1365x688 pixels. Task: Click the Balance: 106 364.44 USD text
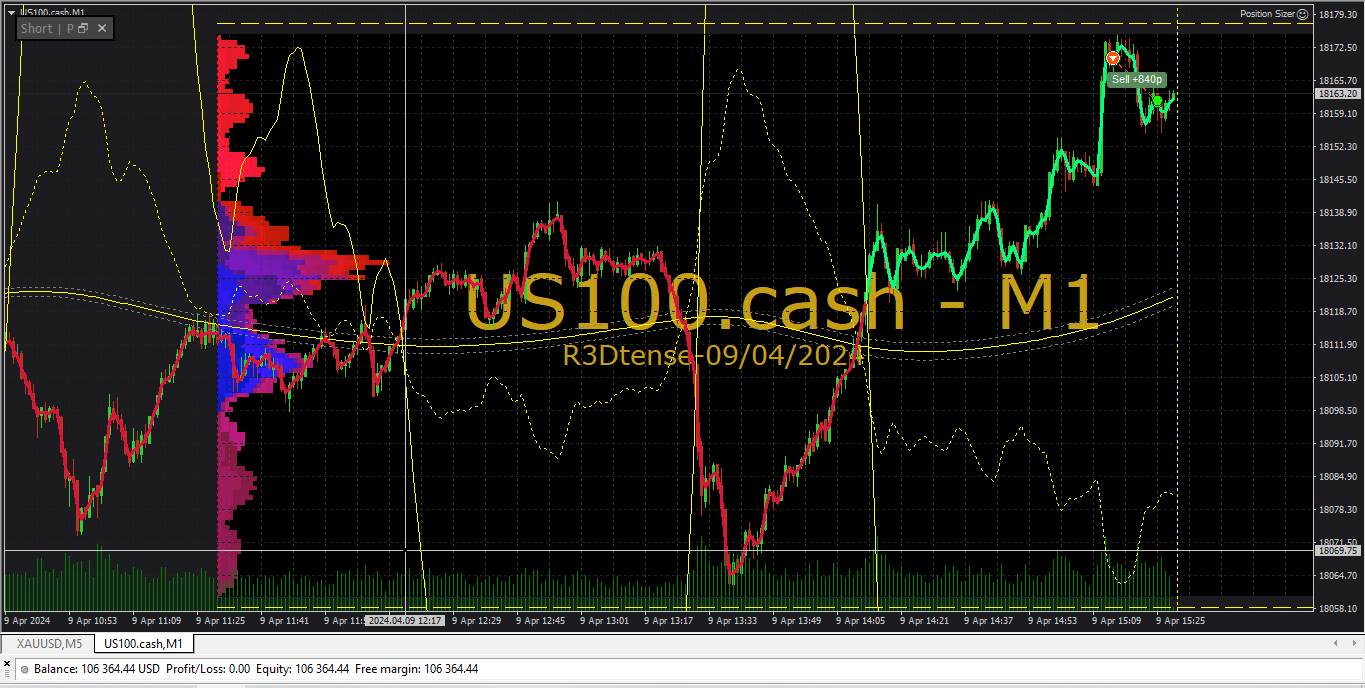(97, 669)
